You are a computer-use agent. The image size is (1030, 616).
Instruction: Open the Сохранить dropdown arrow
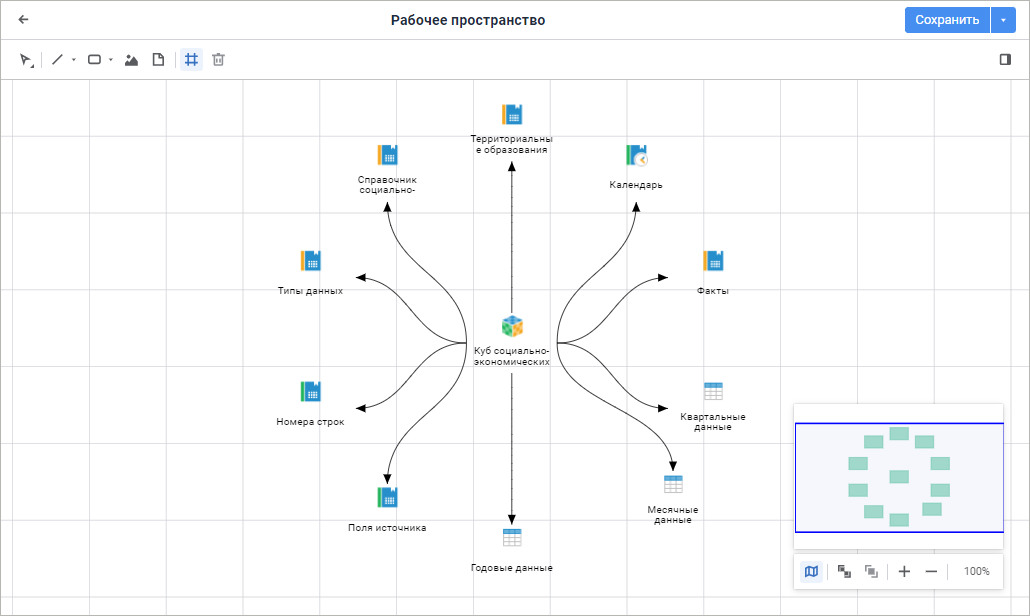click(1003, 20)
